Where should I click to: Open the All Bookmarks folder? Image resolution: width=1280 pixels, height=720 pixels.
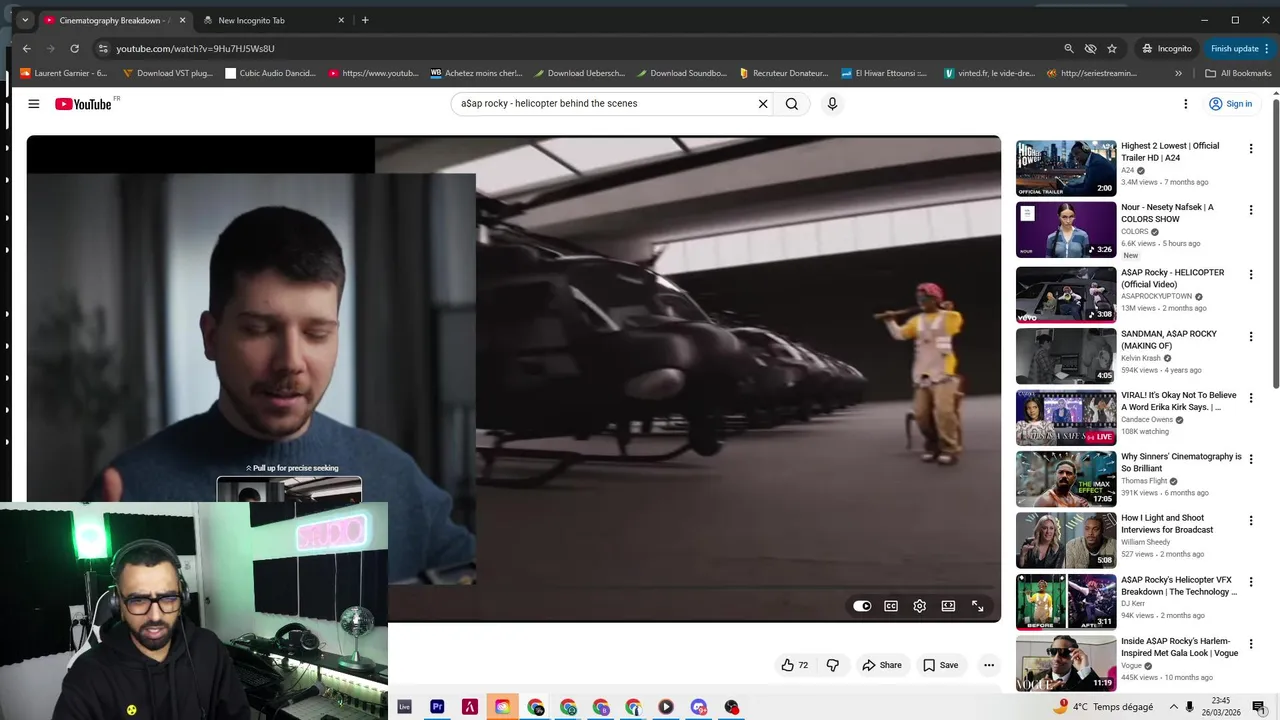[1238, 73]
